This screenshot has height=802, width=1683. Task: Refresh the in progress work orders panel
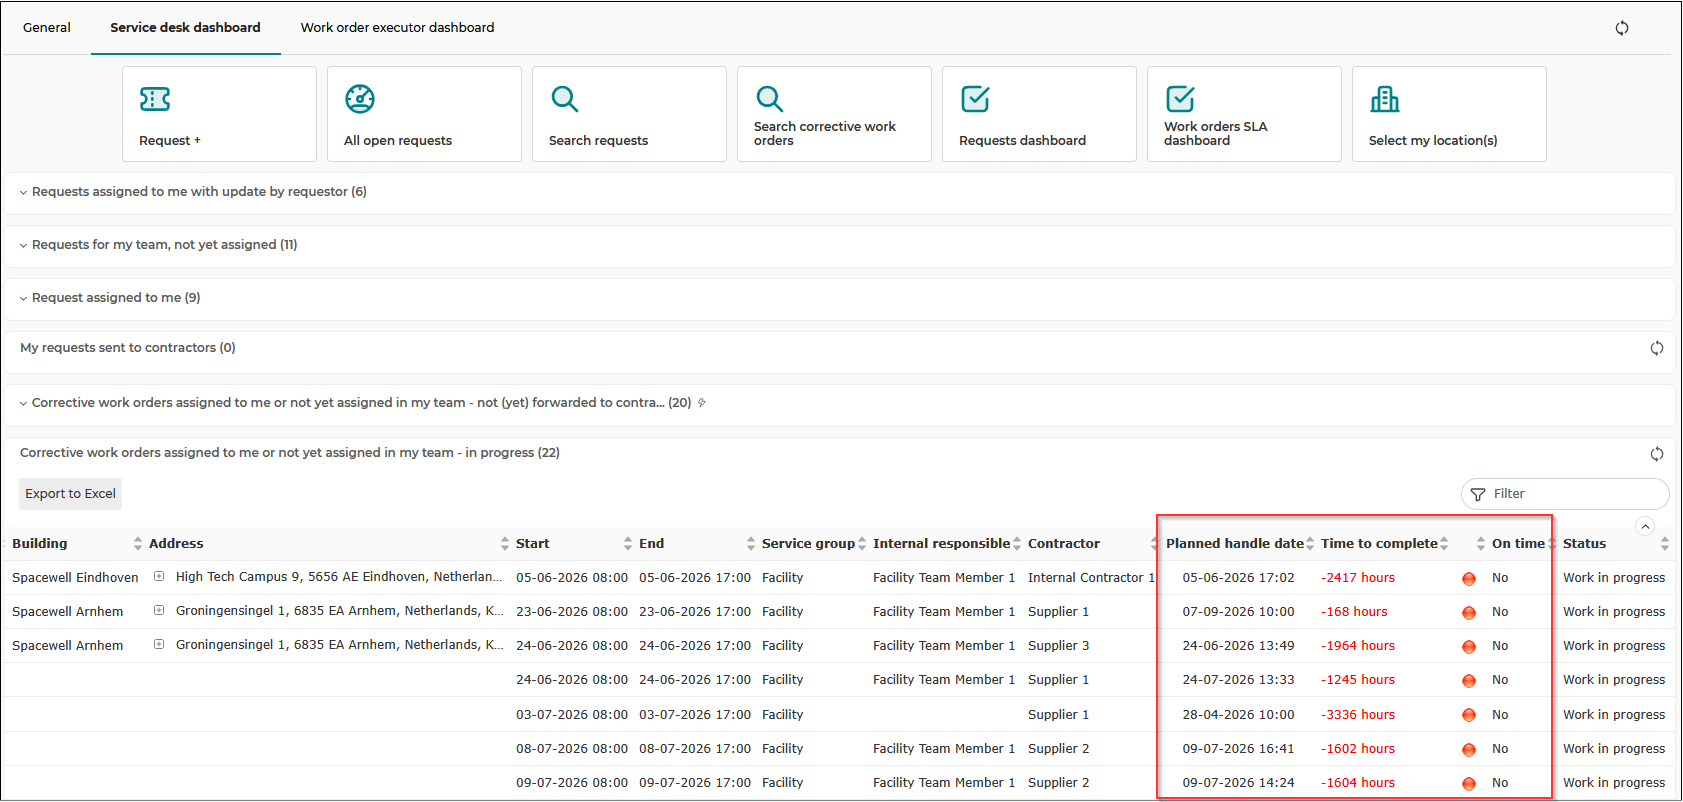(x=1657, y=453)
